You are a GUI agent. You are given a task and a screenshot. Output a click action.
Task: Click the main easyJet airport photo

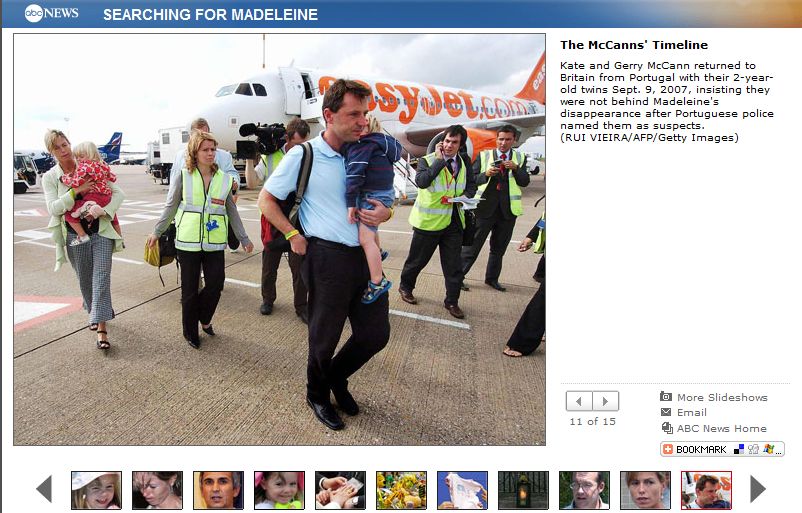pyautogui.click(x=279, y=239)
